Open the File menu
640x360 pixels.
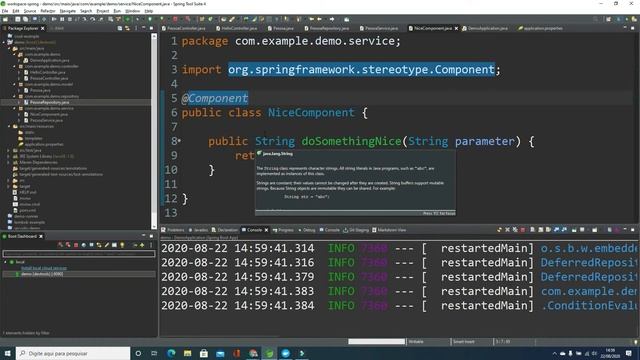[x=5, y=11]
